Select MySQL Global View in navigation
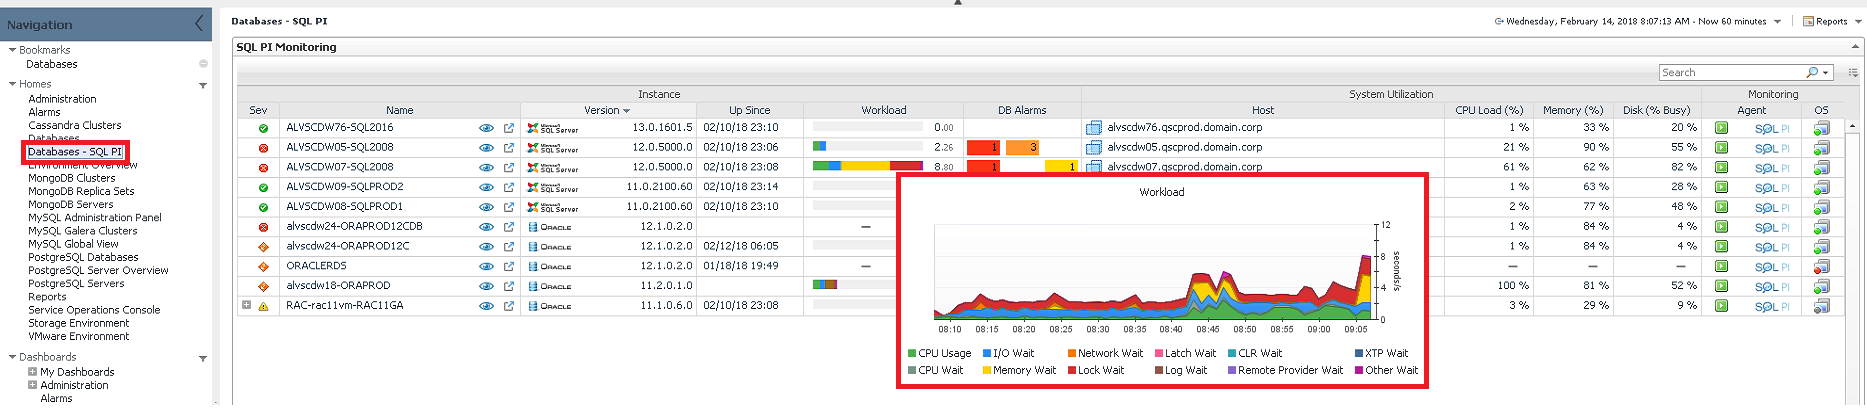The width and height of the screenshot is (1867, 408). pyautogui.click(x=73, y=244)
